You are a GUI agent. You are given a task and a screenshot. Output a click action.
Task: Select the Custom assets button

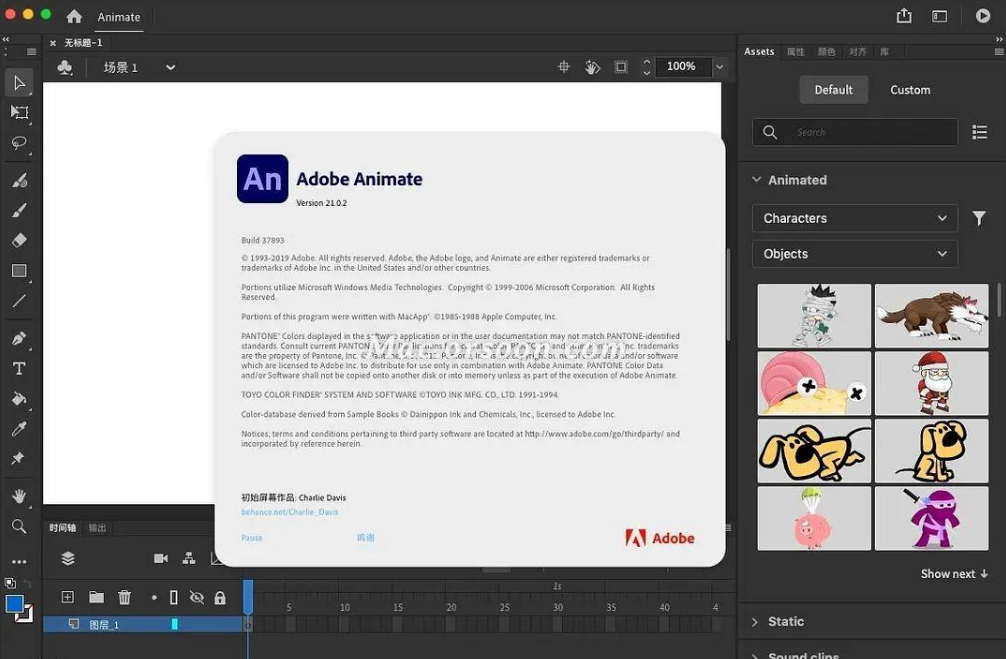910,90
